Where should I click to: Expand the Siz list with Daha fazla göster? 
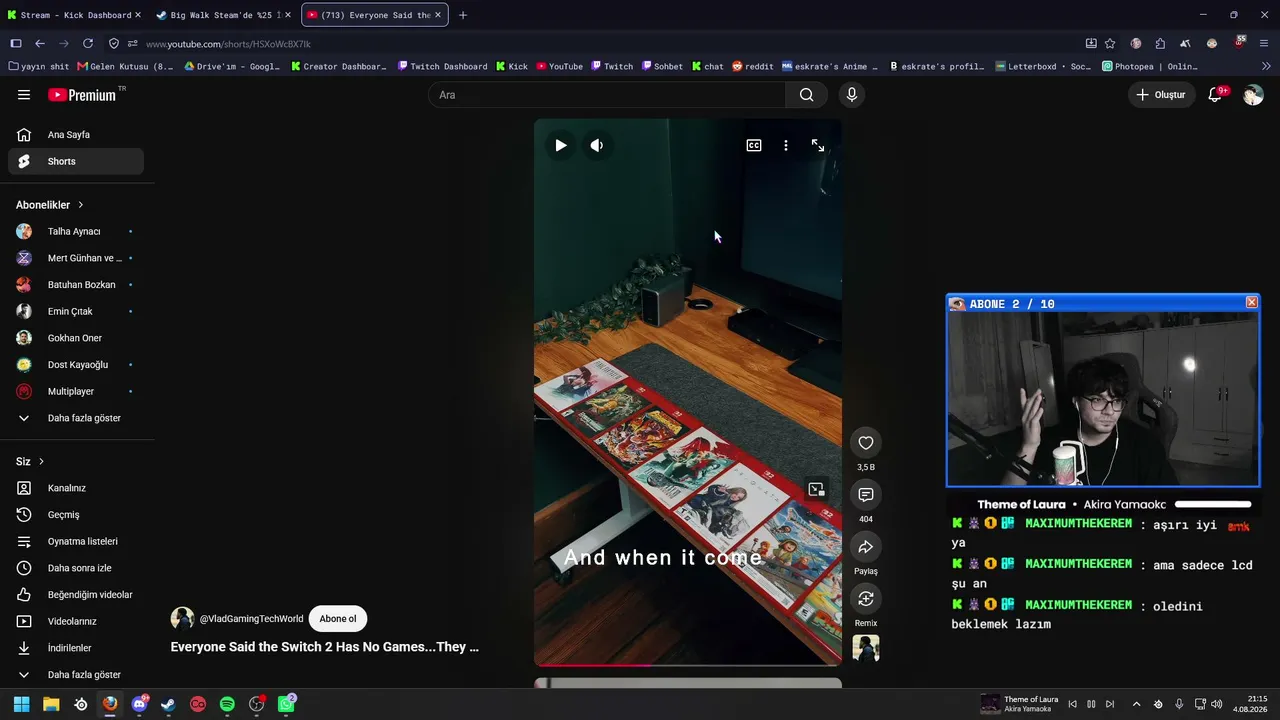point(76,675)
